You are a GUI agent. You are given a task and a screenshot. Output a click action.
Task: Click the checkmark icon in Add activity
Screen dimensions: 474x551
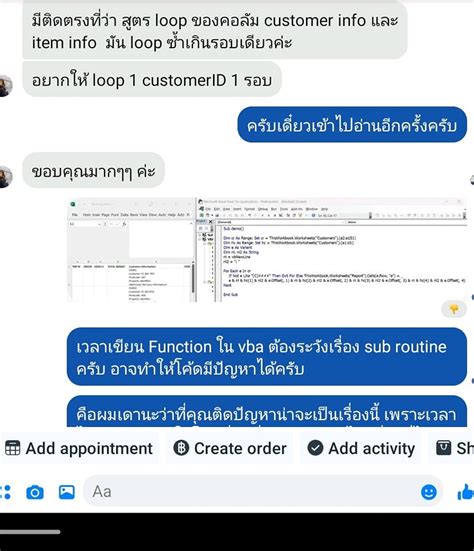pos(315,448)
